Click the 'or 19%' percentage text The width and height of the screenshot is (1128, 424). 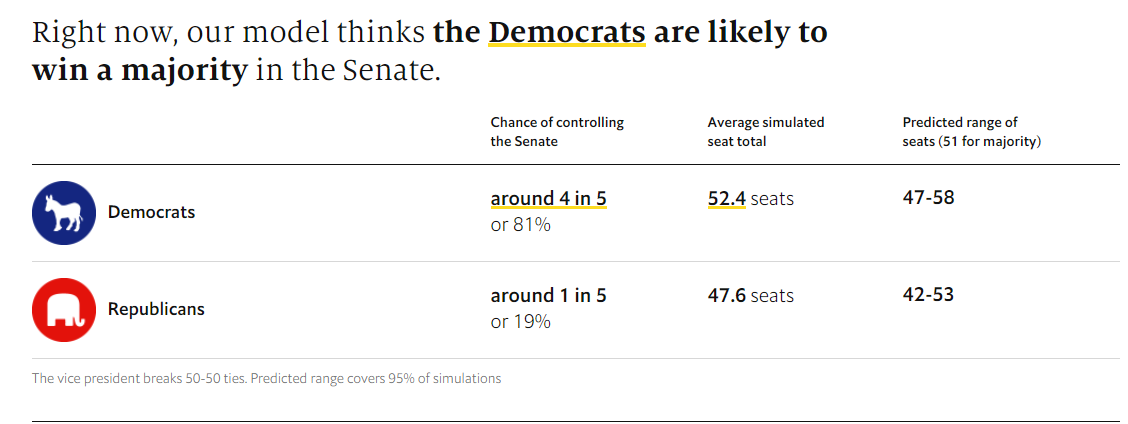click(520, 322)
